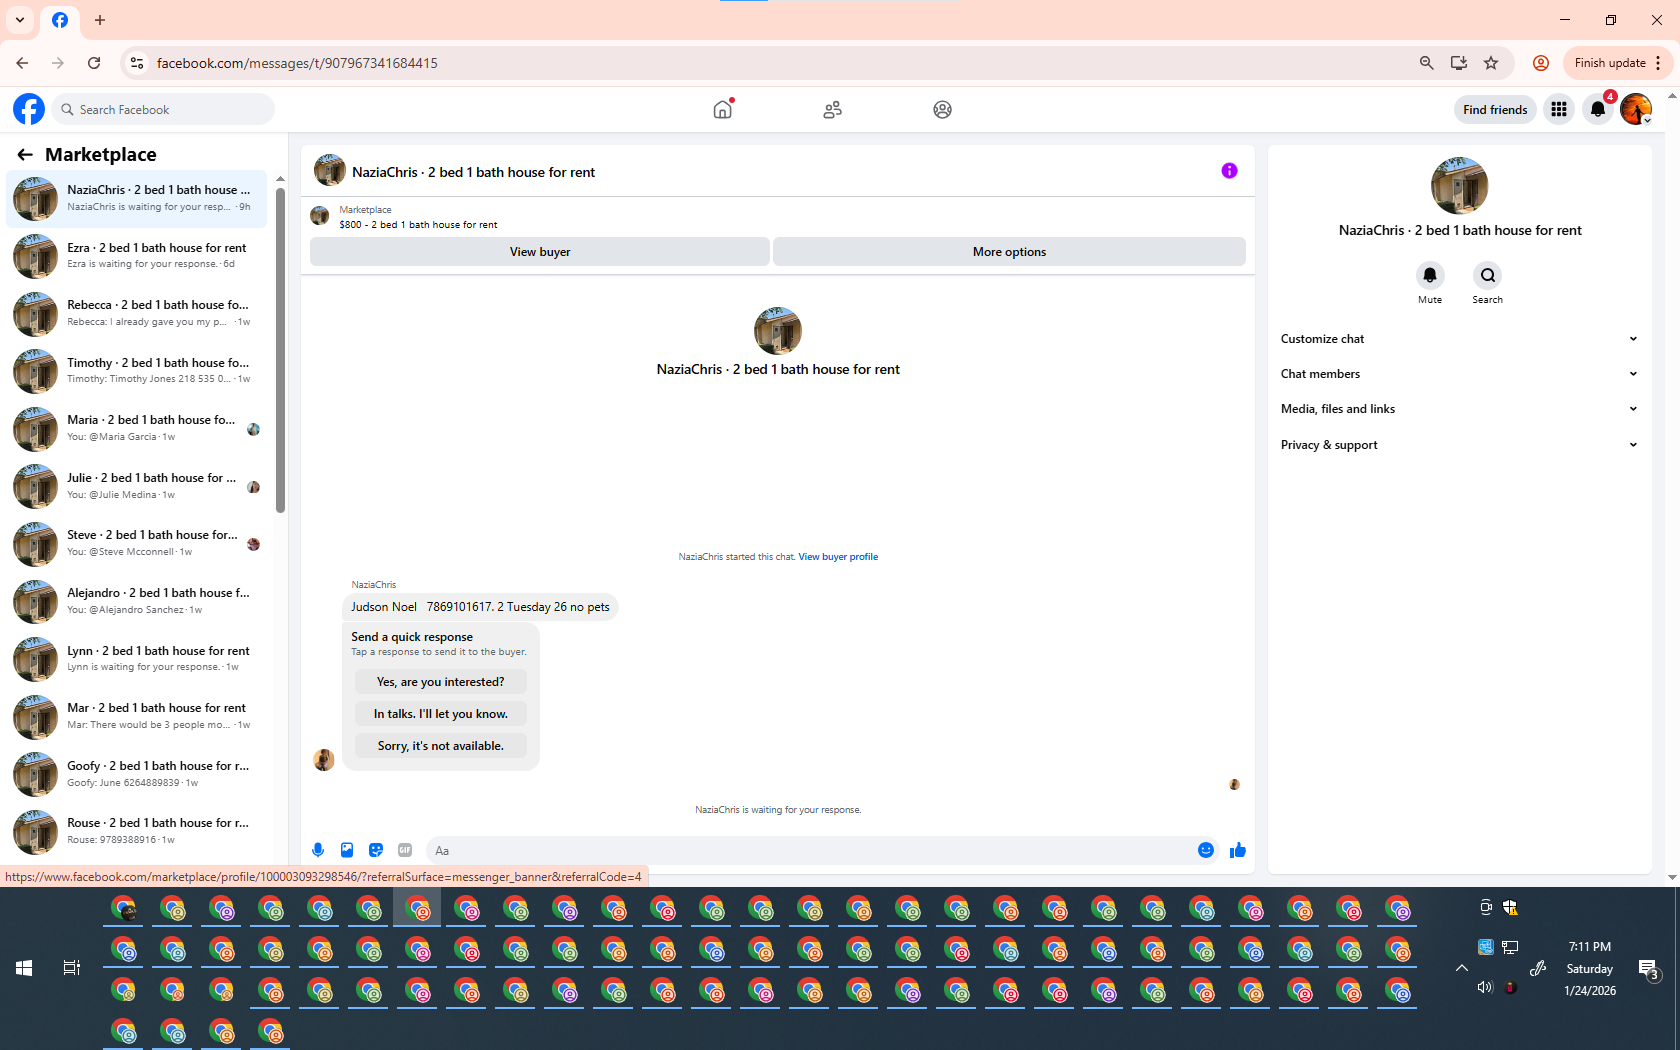The height and width of the screenshot is (1050, 1680).
Task: Send quick reply 'In talks. I'll let you know.'
Action: pyautogui.click(x=441, y=714)
